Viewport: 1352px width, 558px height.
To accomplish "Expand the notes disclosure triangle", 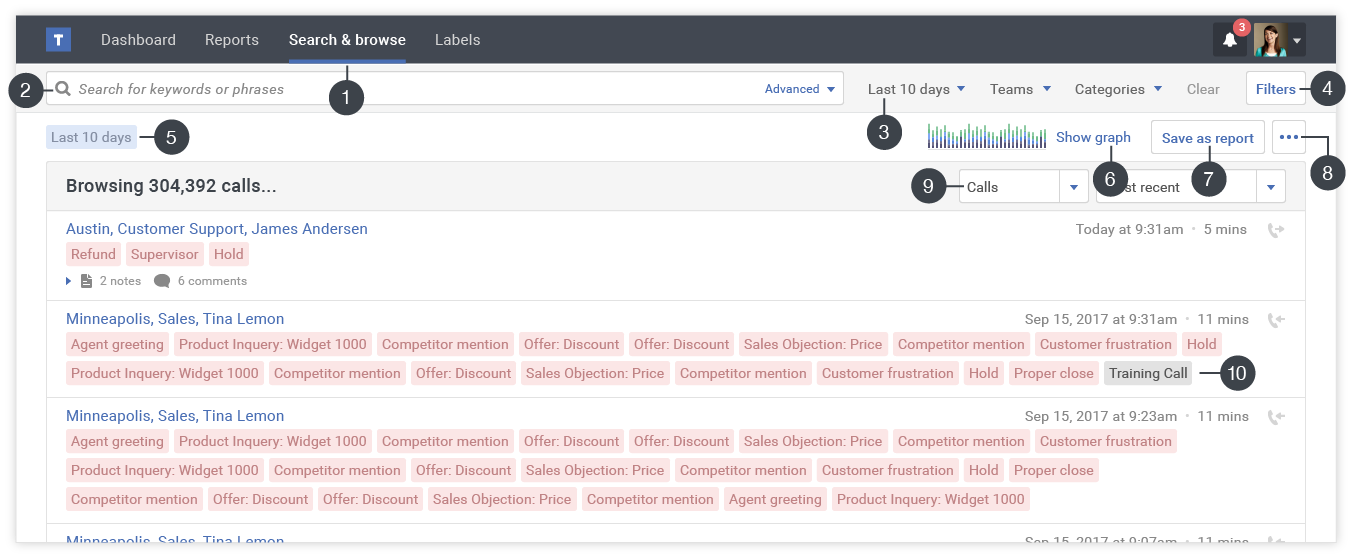I will 69,281.
